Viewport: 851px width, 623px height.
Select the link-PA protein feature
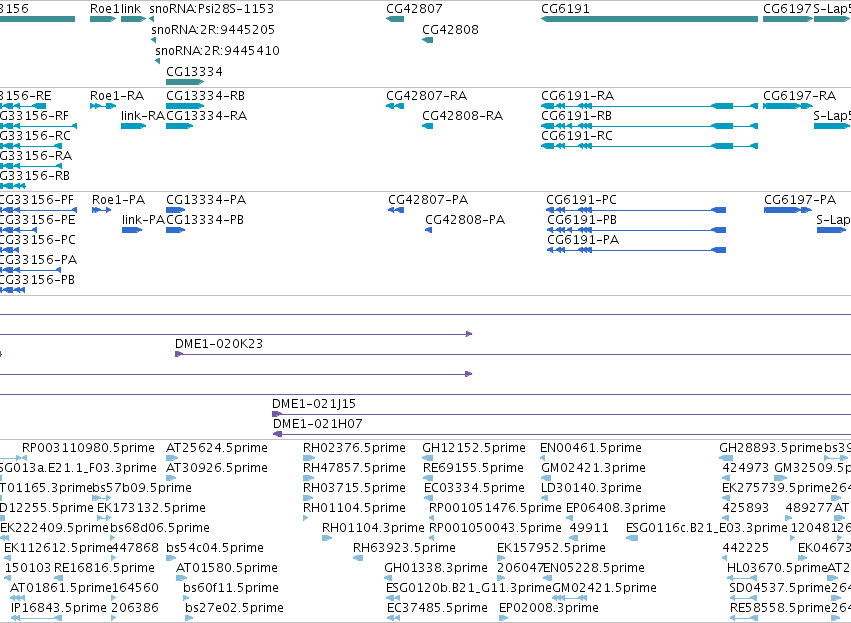tap(132, 230)
